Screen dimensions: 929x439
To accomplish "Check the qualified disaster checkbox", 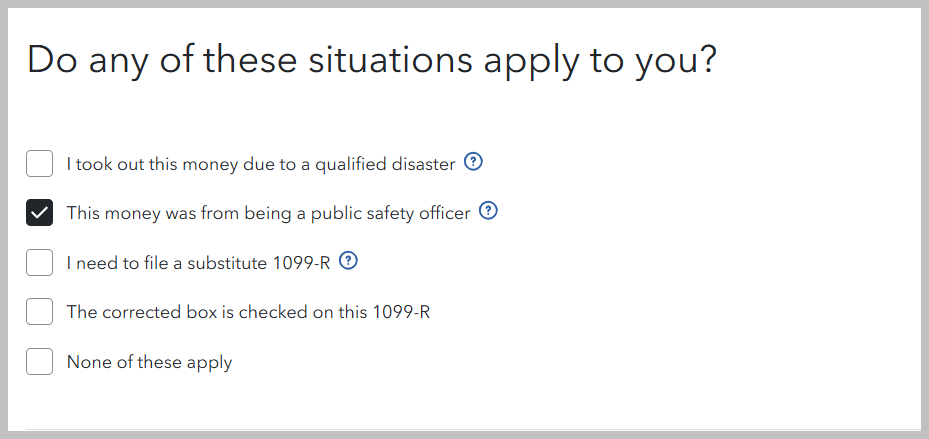I will (x=39, y=164).
